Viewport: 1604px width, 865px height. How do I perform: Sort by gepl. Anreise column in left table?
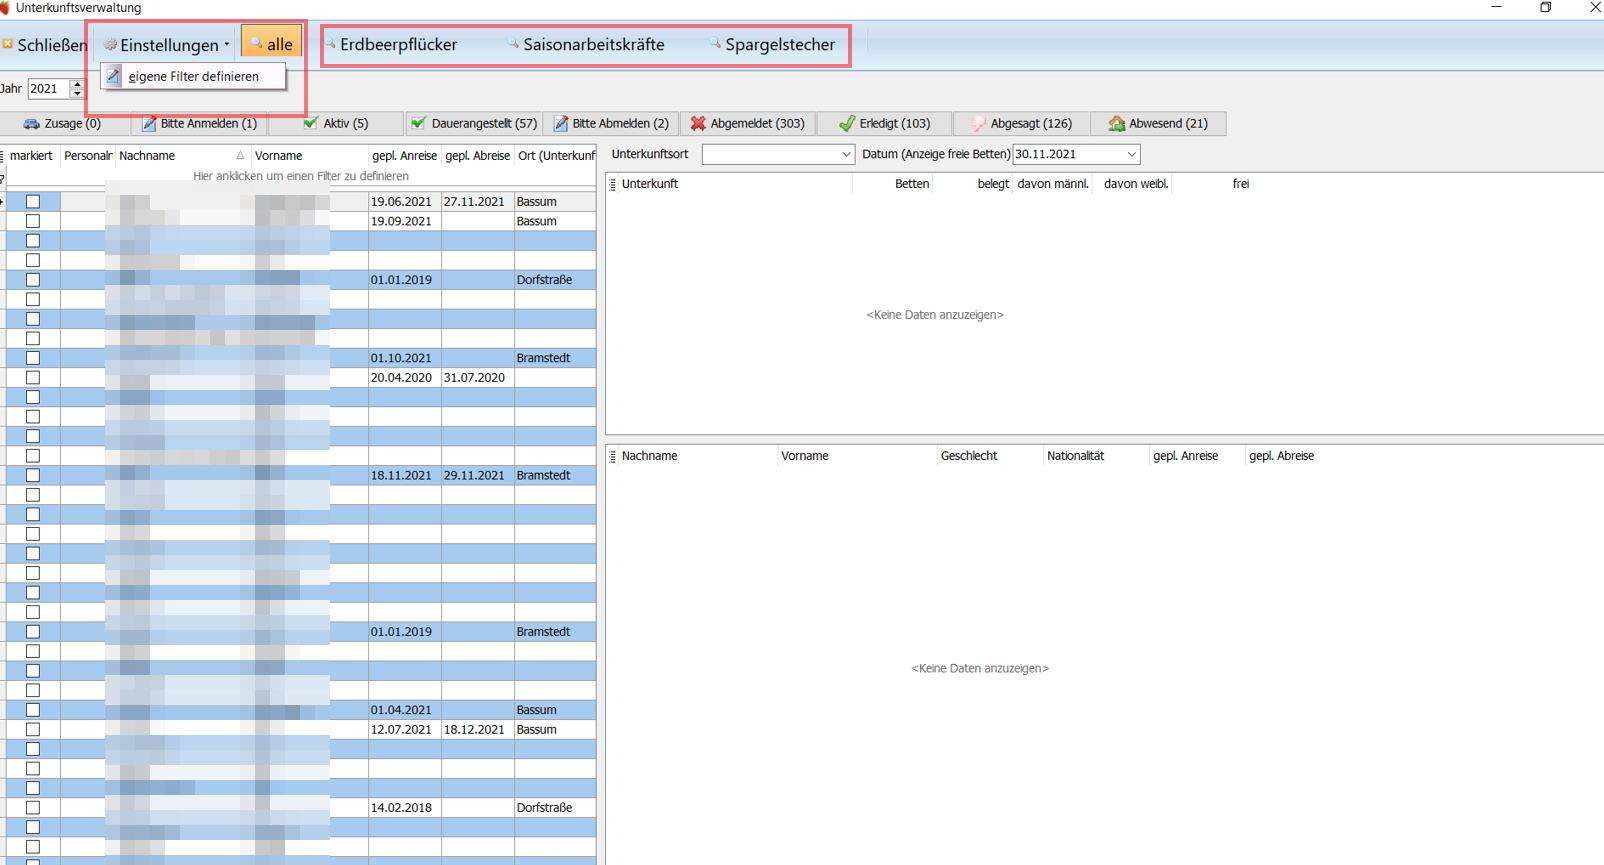[x=405, y=156]
